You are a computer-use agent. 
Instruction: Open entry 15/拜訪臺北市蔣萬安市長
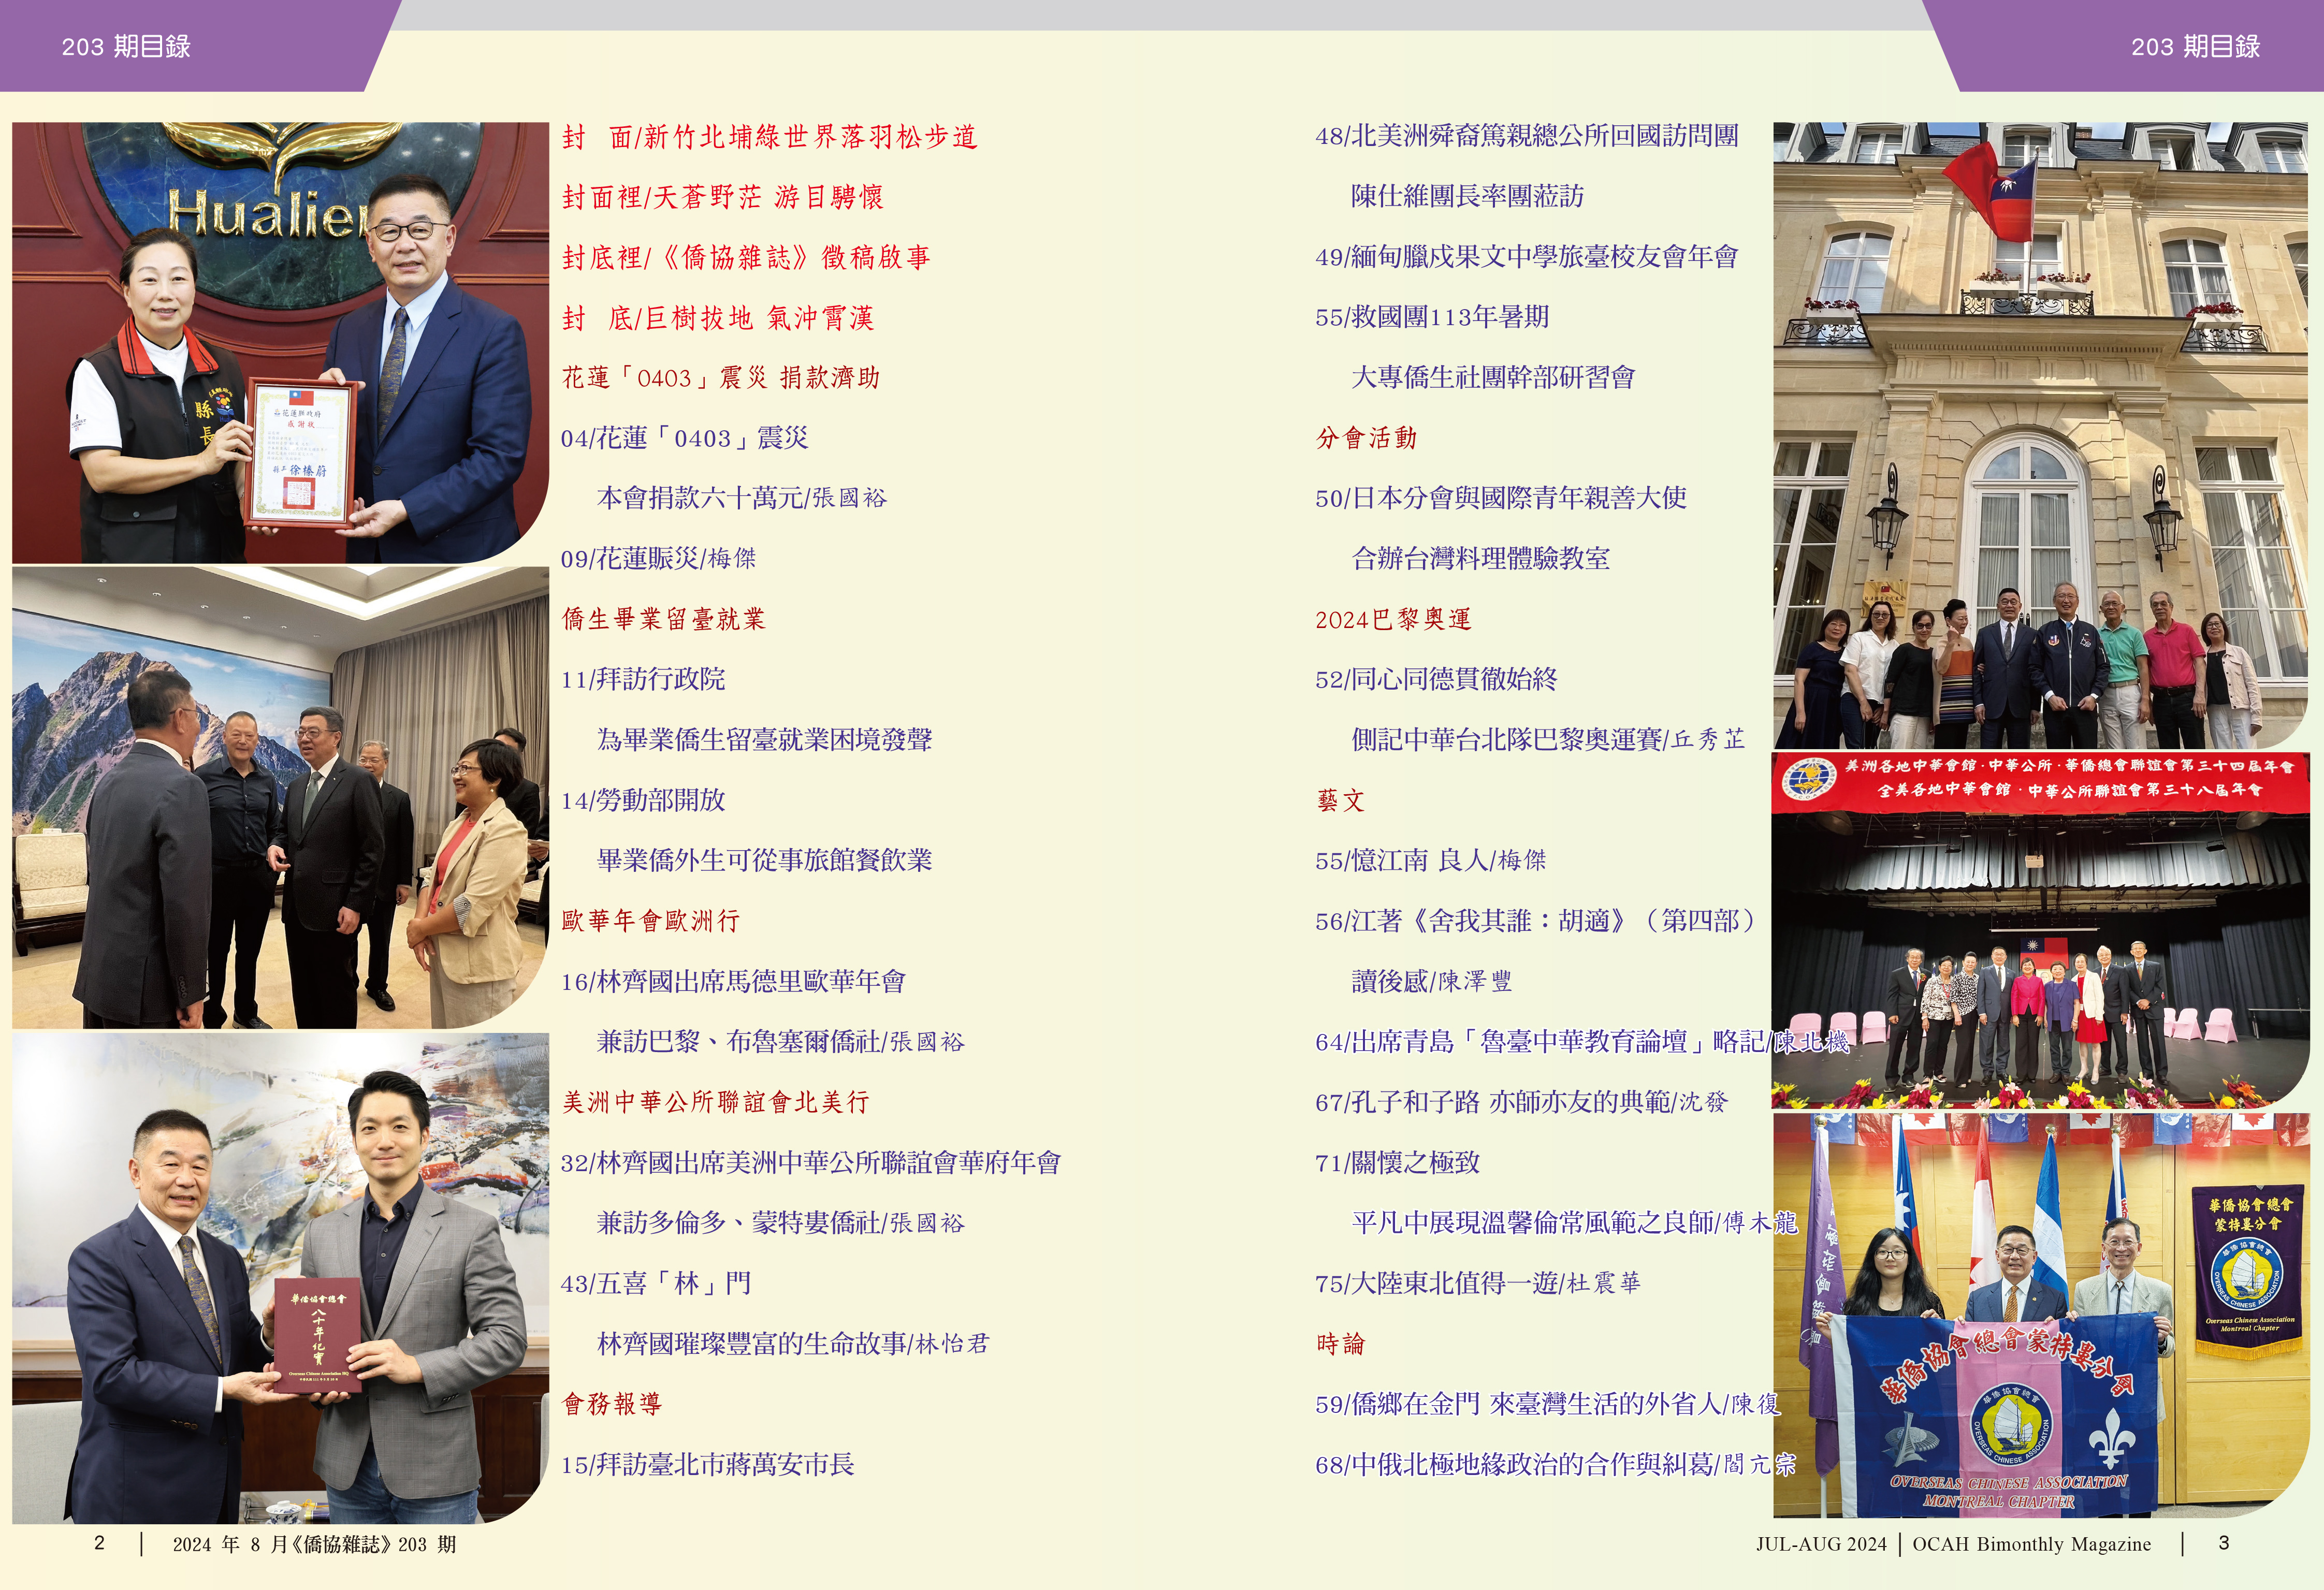(x=707, y=1464)
